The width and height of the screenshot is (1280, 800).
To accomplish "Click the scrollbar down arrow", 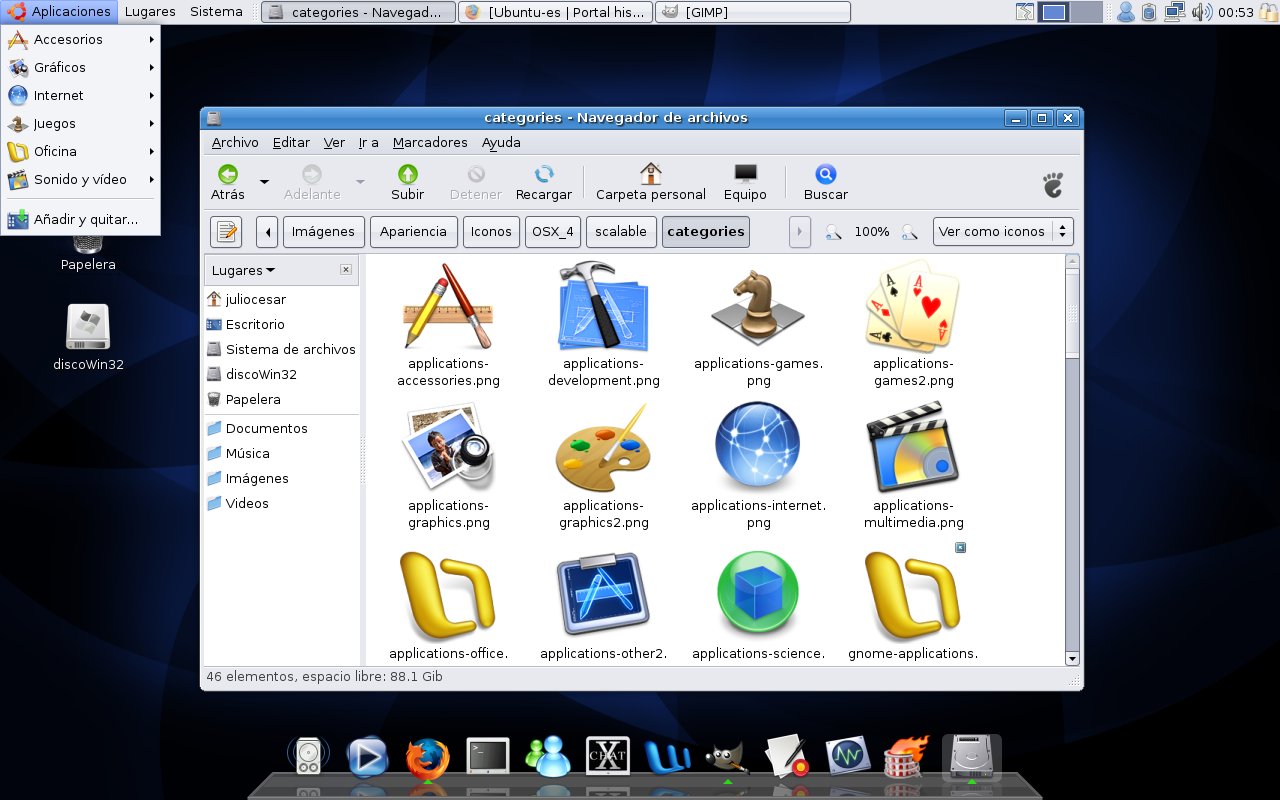I will [1072, 658].
